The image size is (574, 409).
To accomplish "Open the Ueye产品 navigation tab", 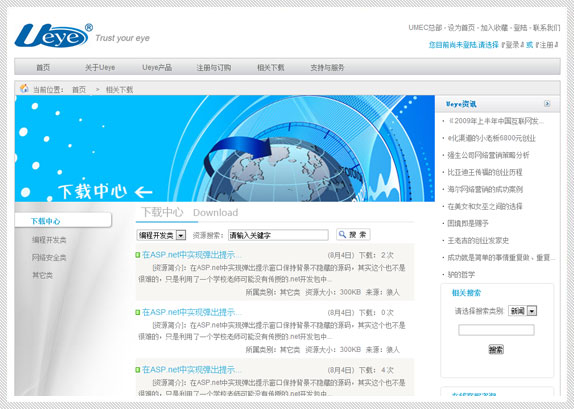I will click(x=157, y=67).
